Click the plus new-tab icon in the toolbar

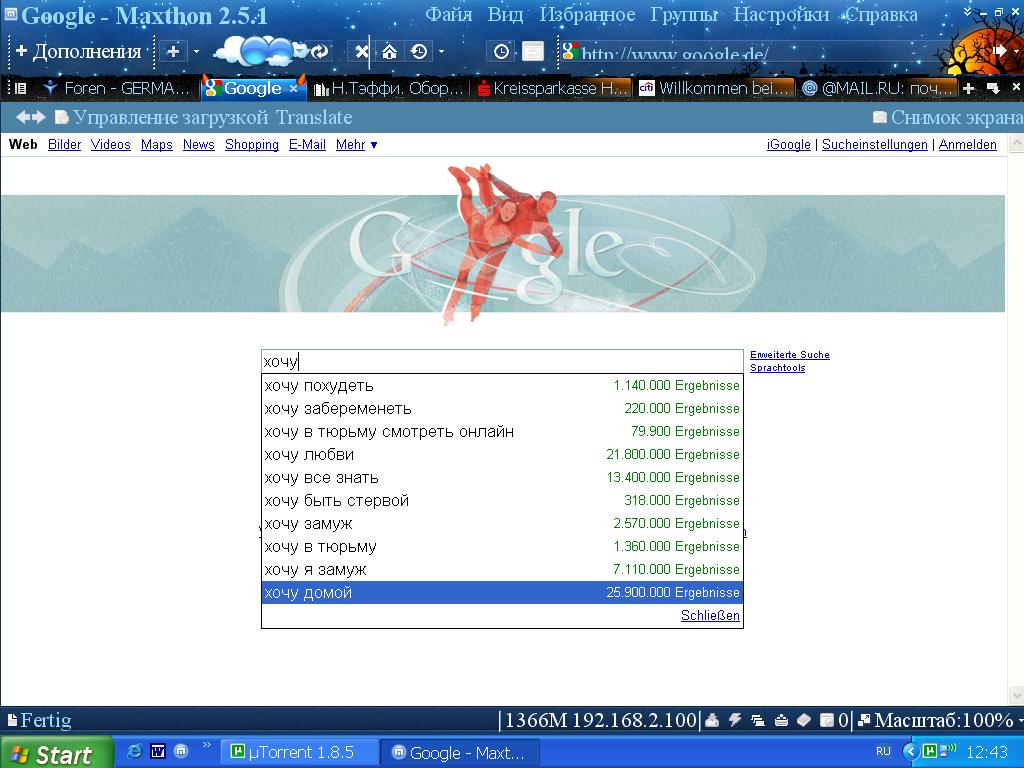click(173, 52)
